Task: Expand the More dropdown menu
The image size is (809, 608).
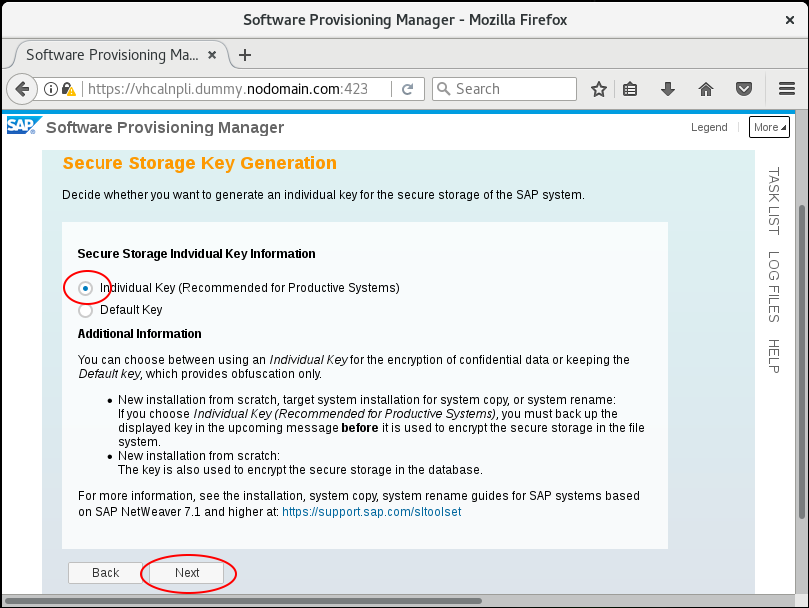Action: tap(769, 127)
